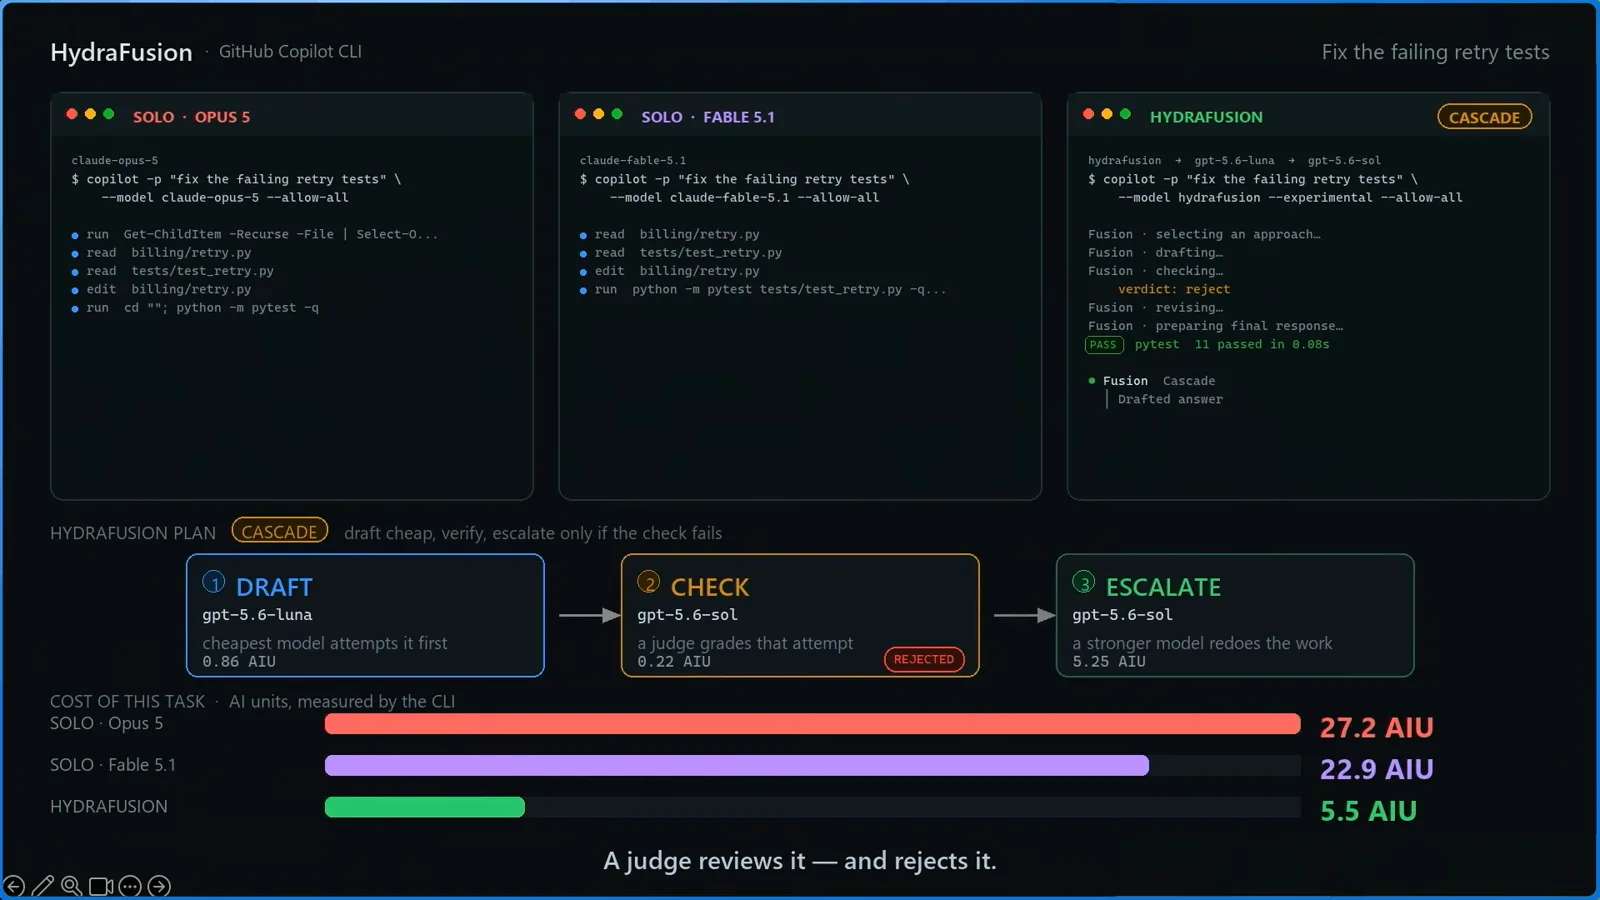Toggle the camera video icon

click(x=101, y=886)
